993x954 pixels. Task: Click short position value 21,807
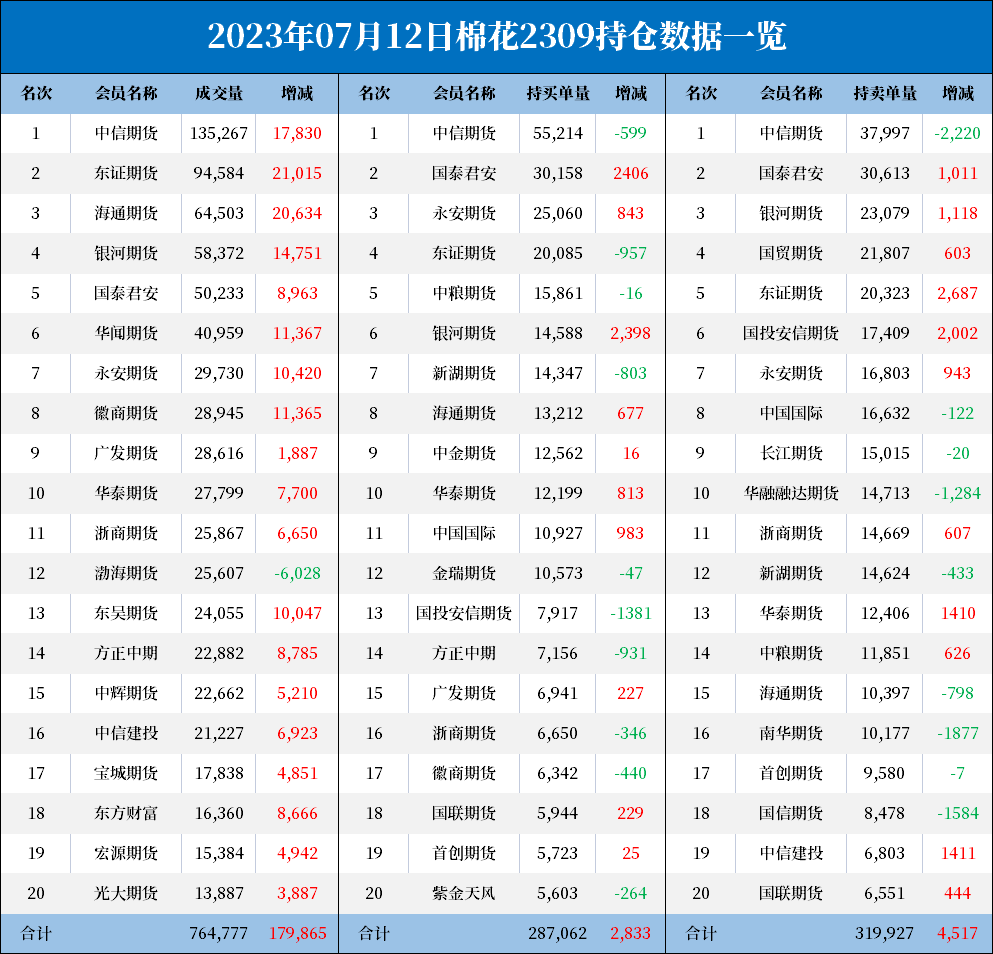[x=885, y=253]
